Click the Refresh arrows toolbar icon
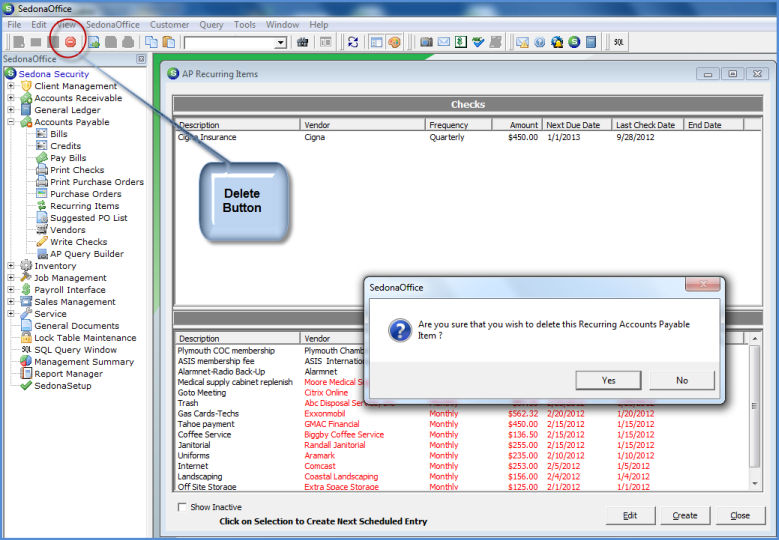 [353, 42]
